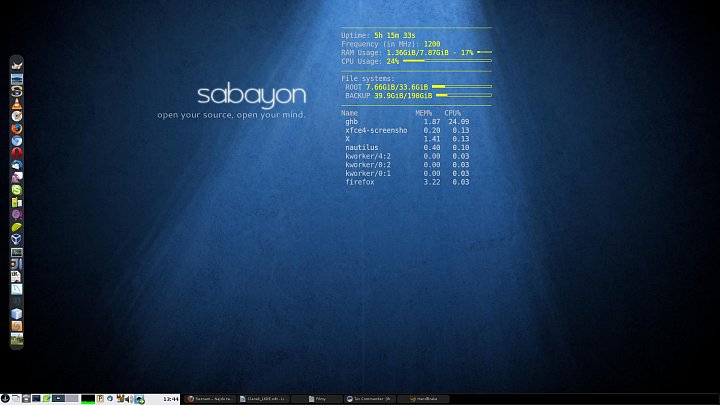Image resolution: width=720 pixels, height=405 pixels.
Task: Open Pidgin messenger from the dock
Action: pyautogui.click(x=17, y=177)
